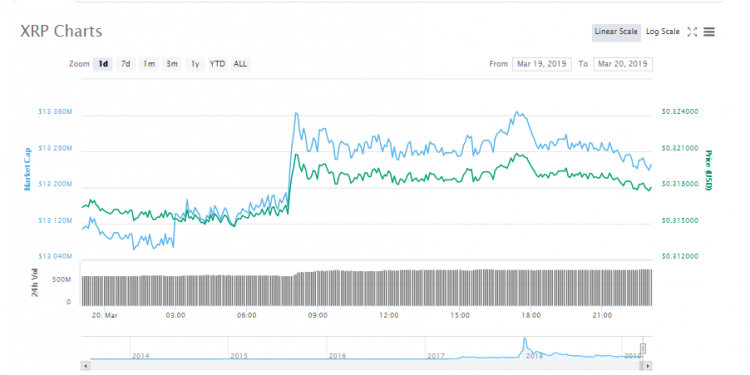Screen dimensions: 750x375
Task: Select 1y zoom range
Action: click(195, 64)
